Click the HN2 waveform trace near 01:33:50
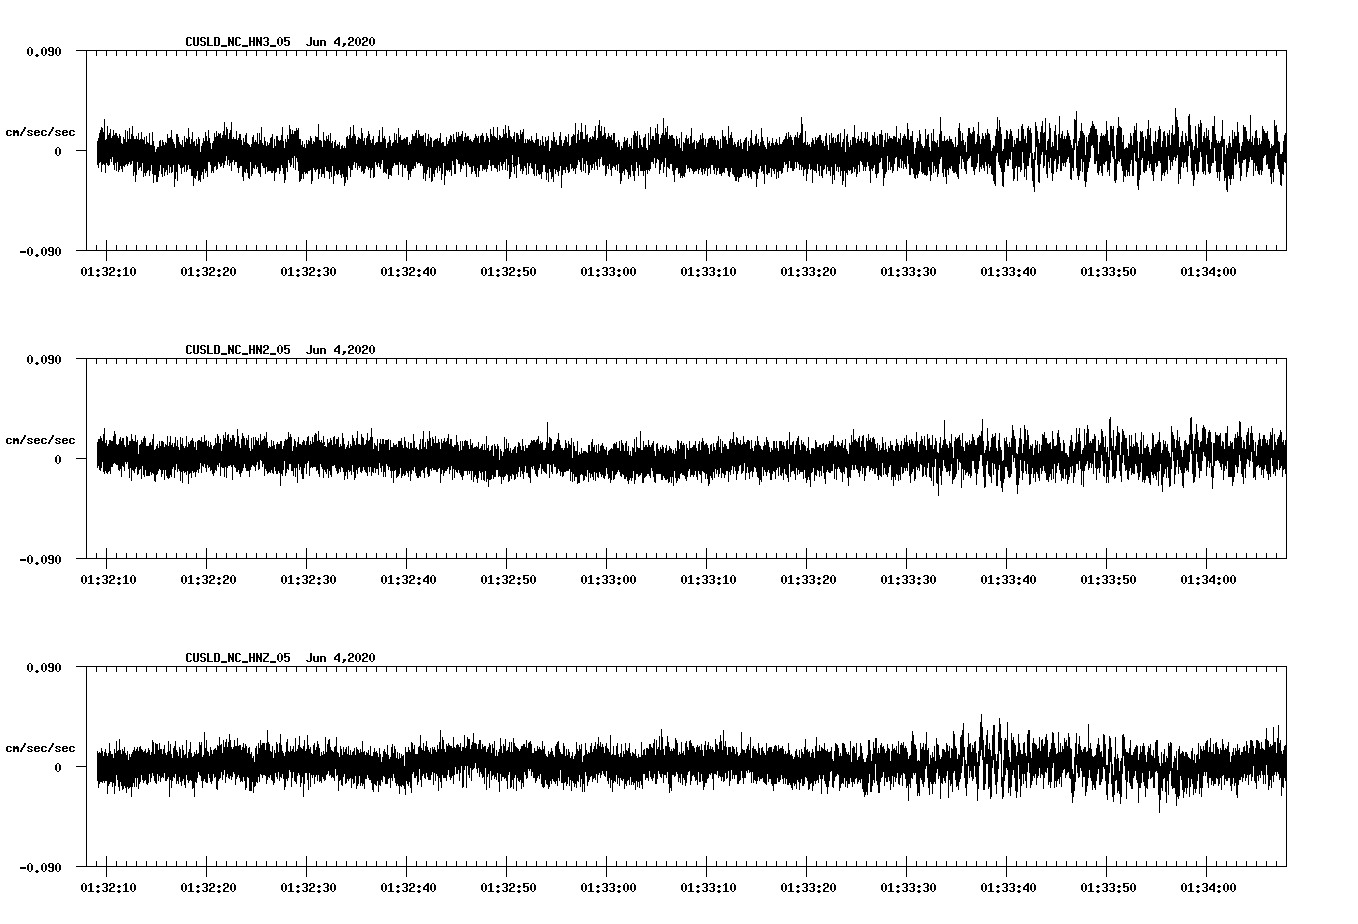The height and width of the screenshot is (924, 1358). (x=1107, y=455)
